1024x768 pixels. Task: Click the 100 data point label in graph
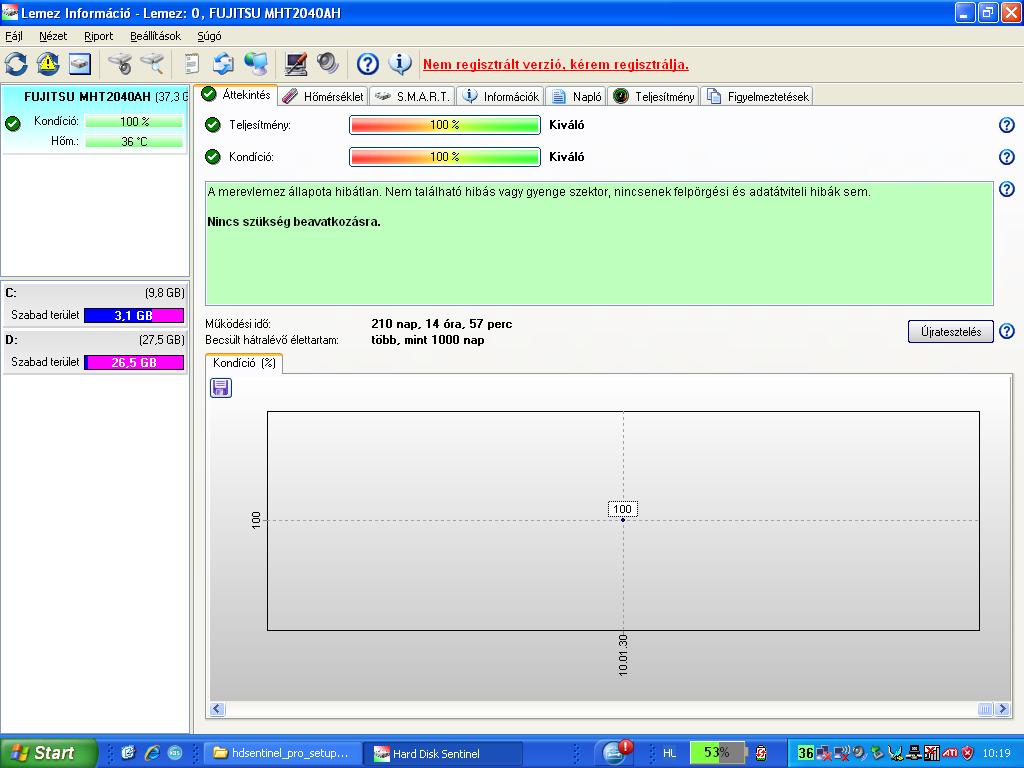(622, 509)
